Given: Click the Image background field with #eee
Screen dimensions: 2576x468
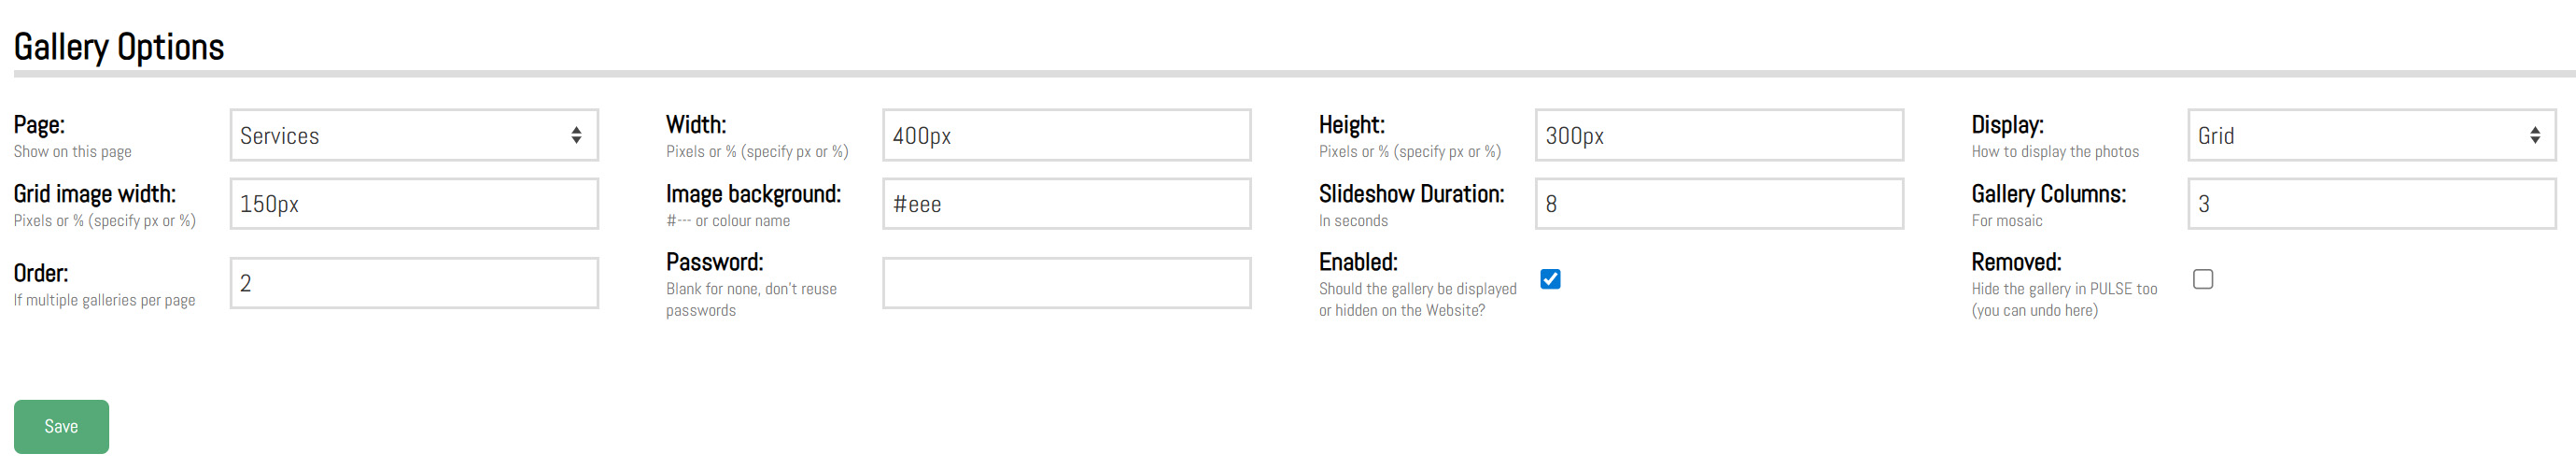Looking at the screenshot, I should pyautogui.click(x=1066, y=204).
